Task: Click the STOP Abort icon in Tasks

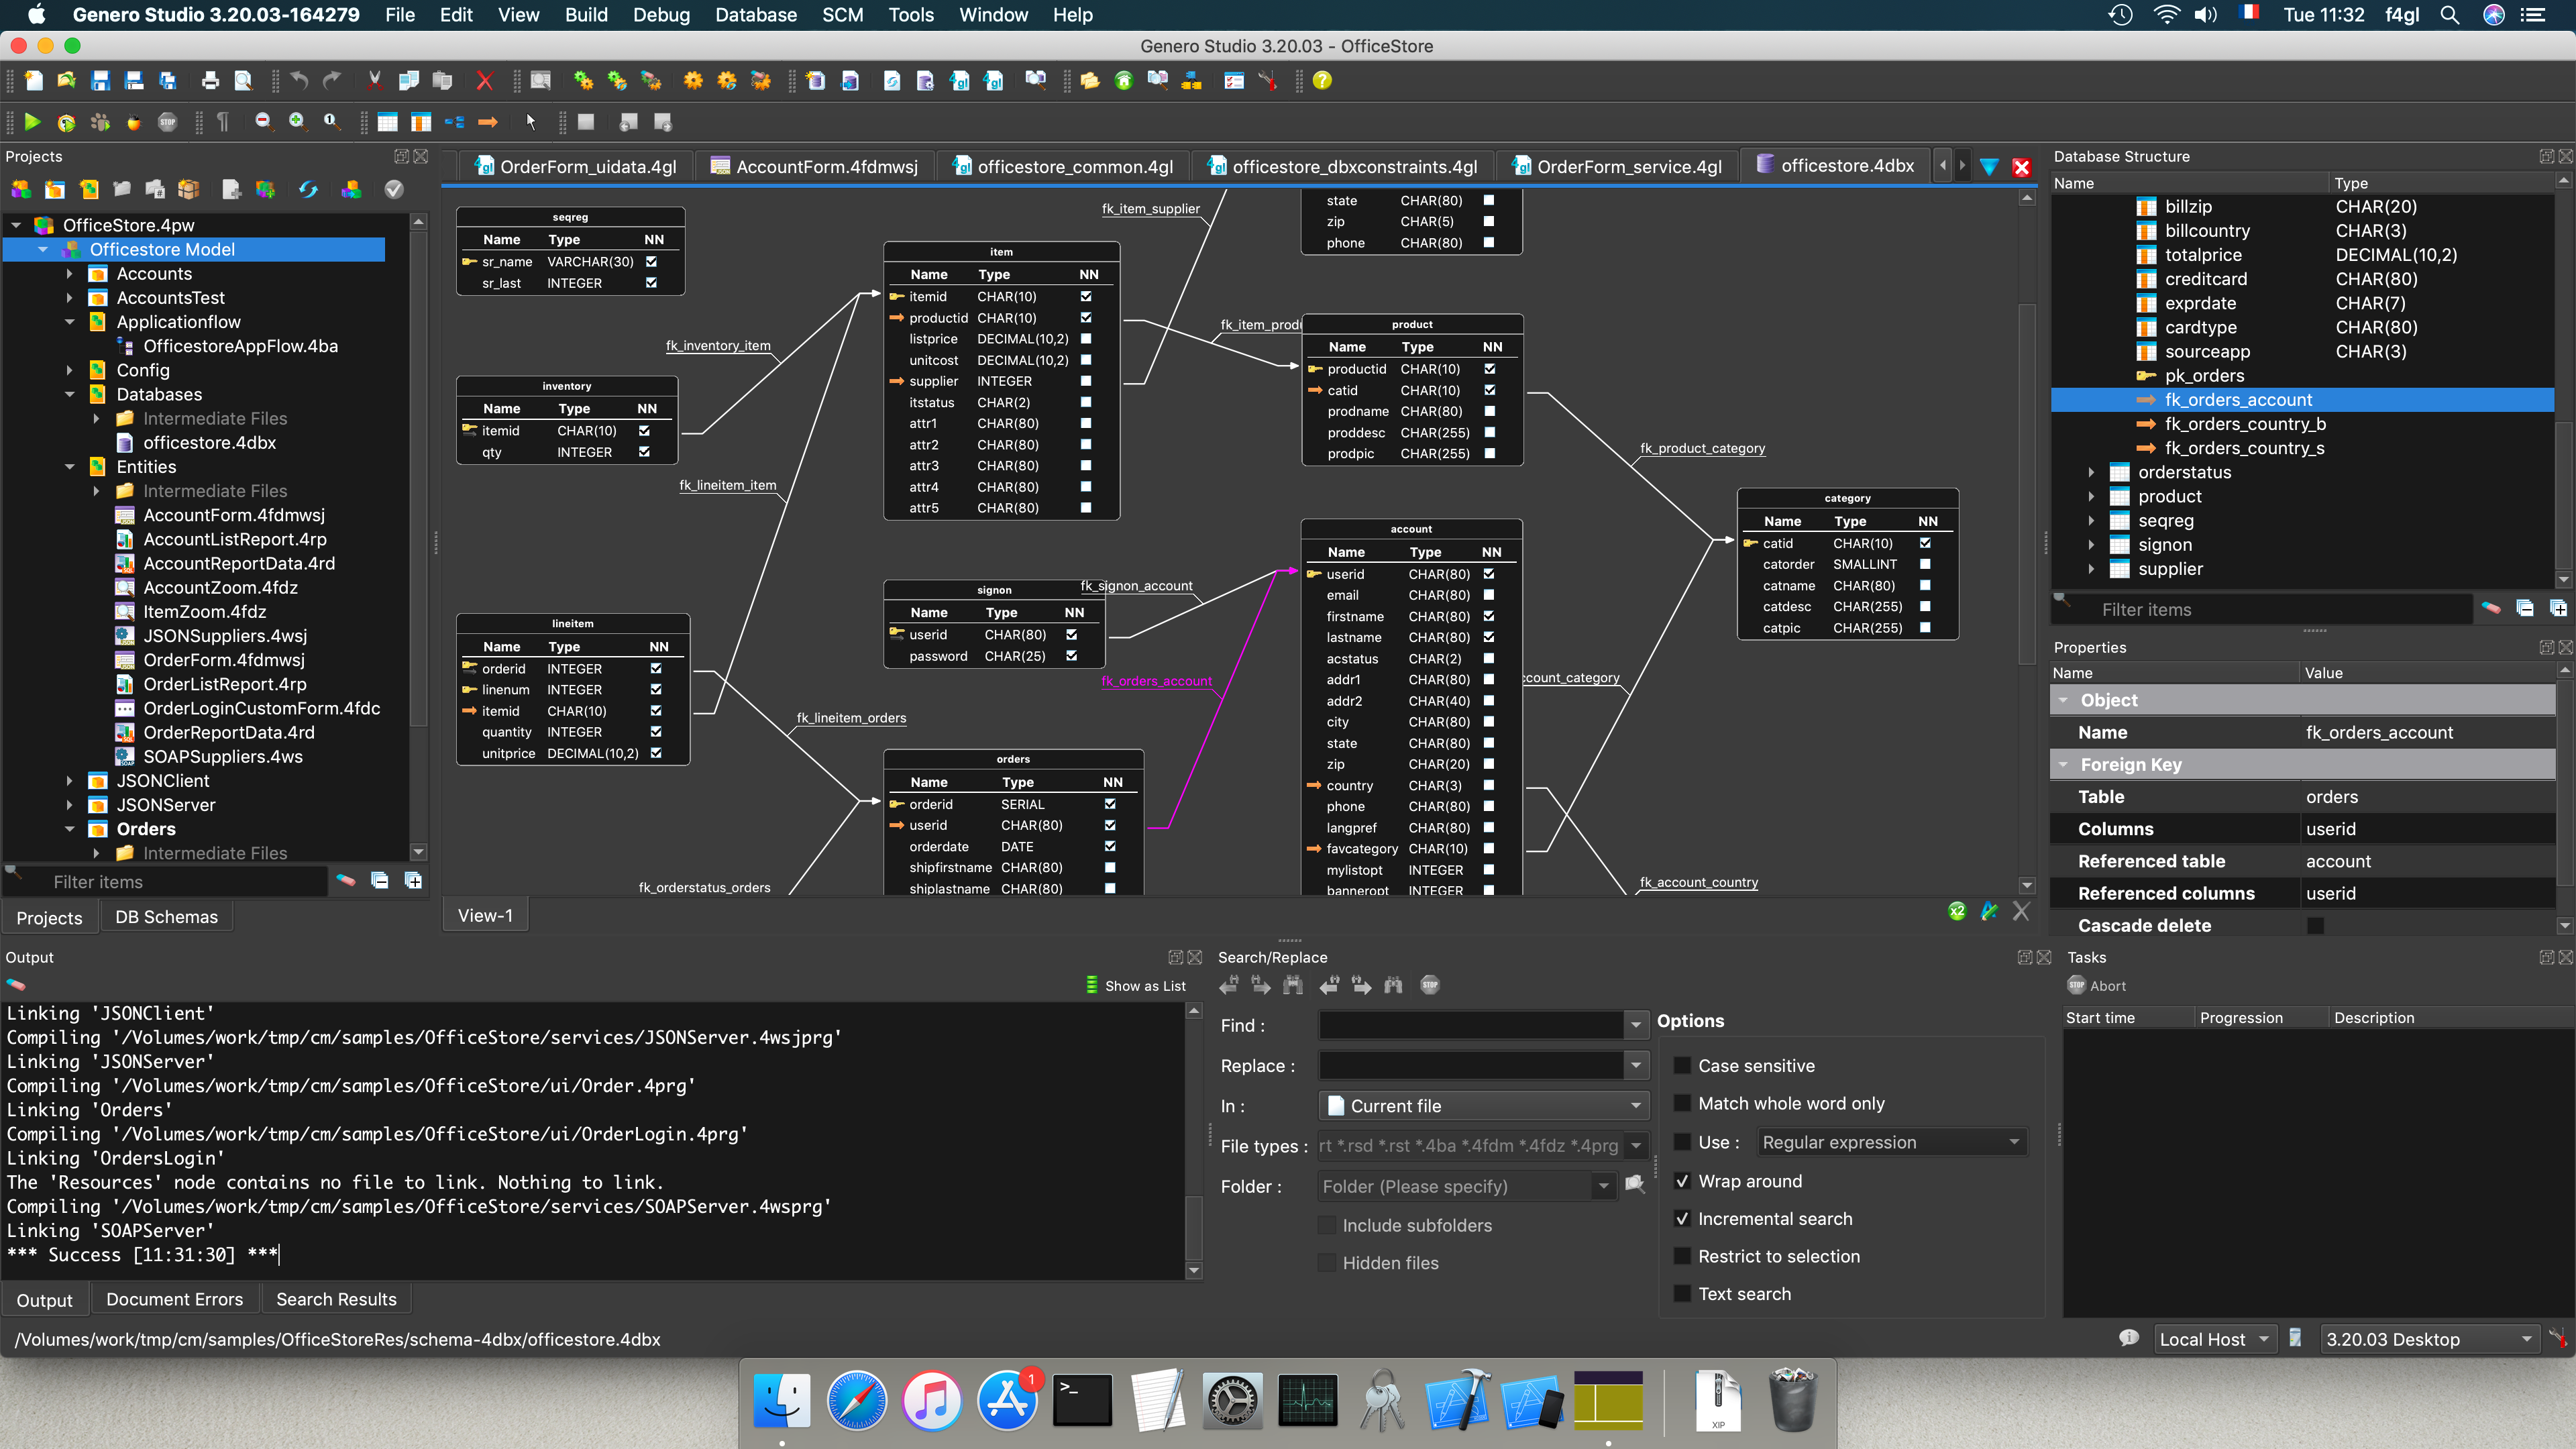Action: [2076, 985]
